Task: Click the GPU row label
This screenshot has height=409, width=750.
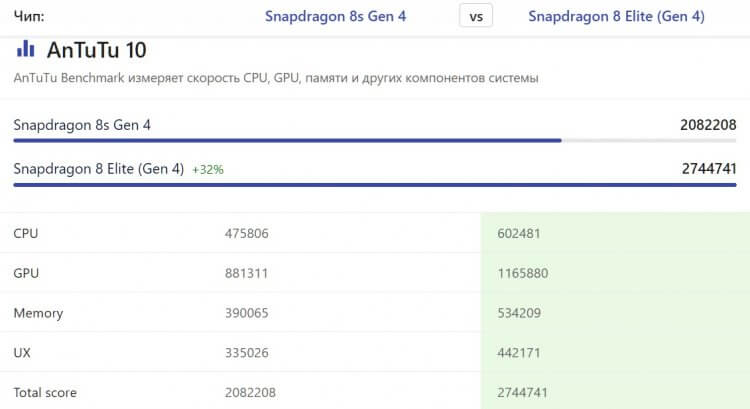Action: (26, 273)
